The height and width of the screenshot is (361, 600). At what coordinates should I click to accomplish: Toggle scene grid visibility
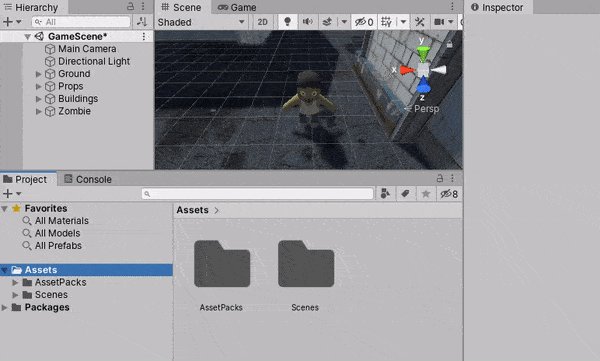coord(387,22)
